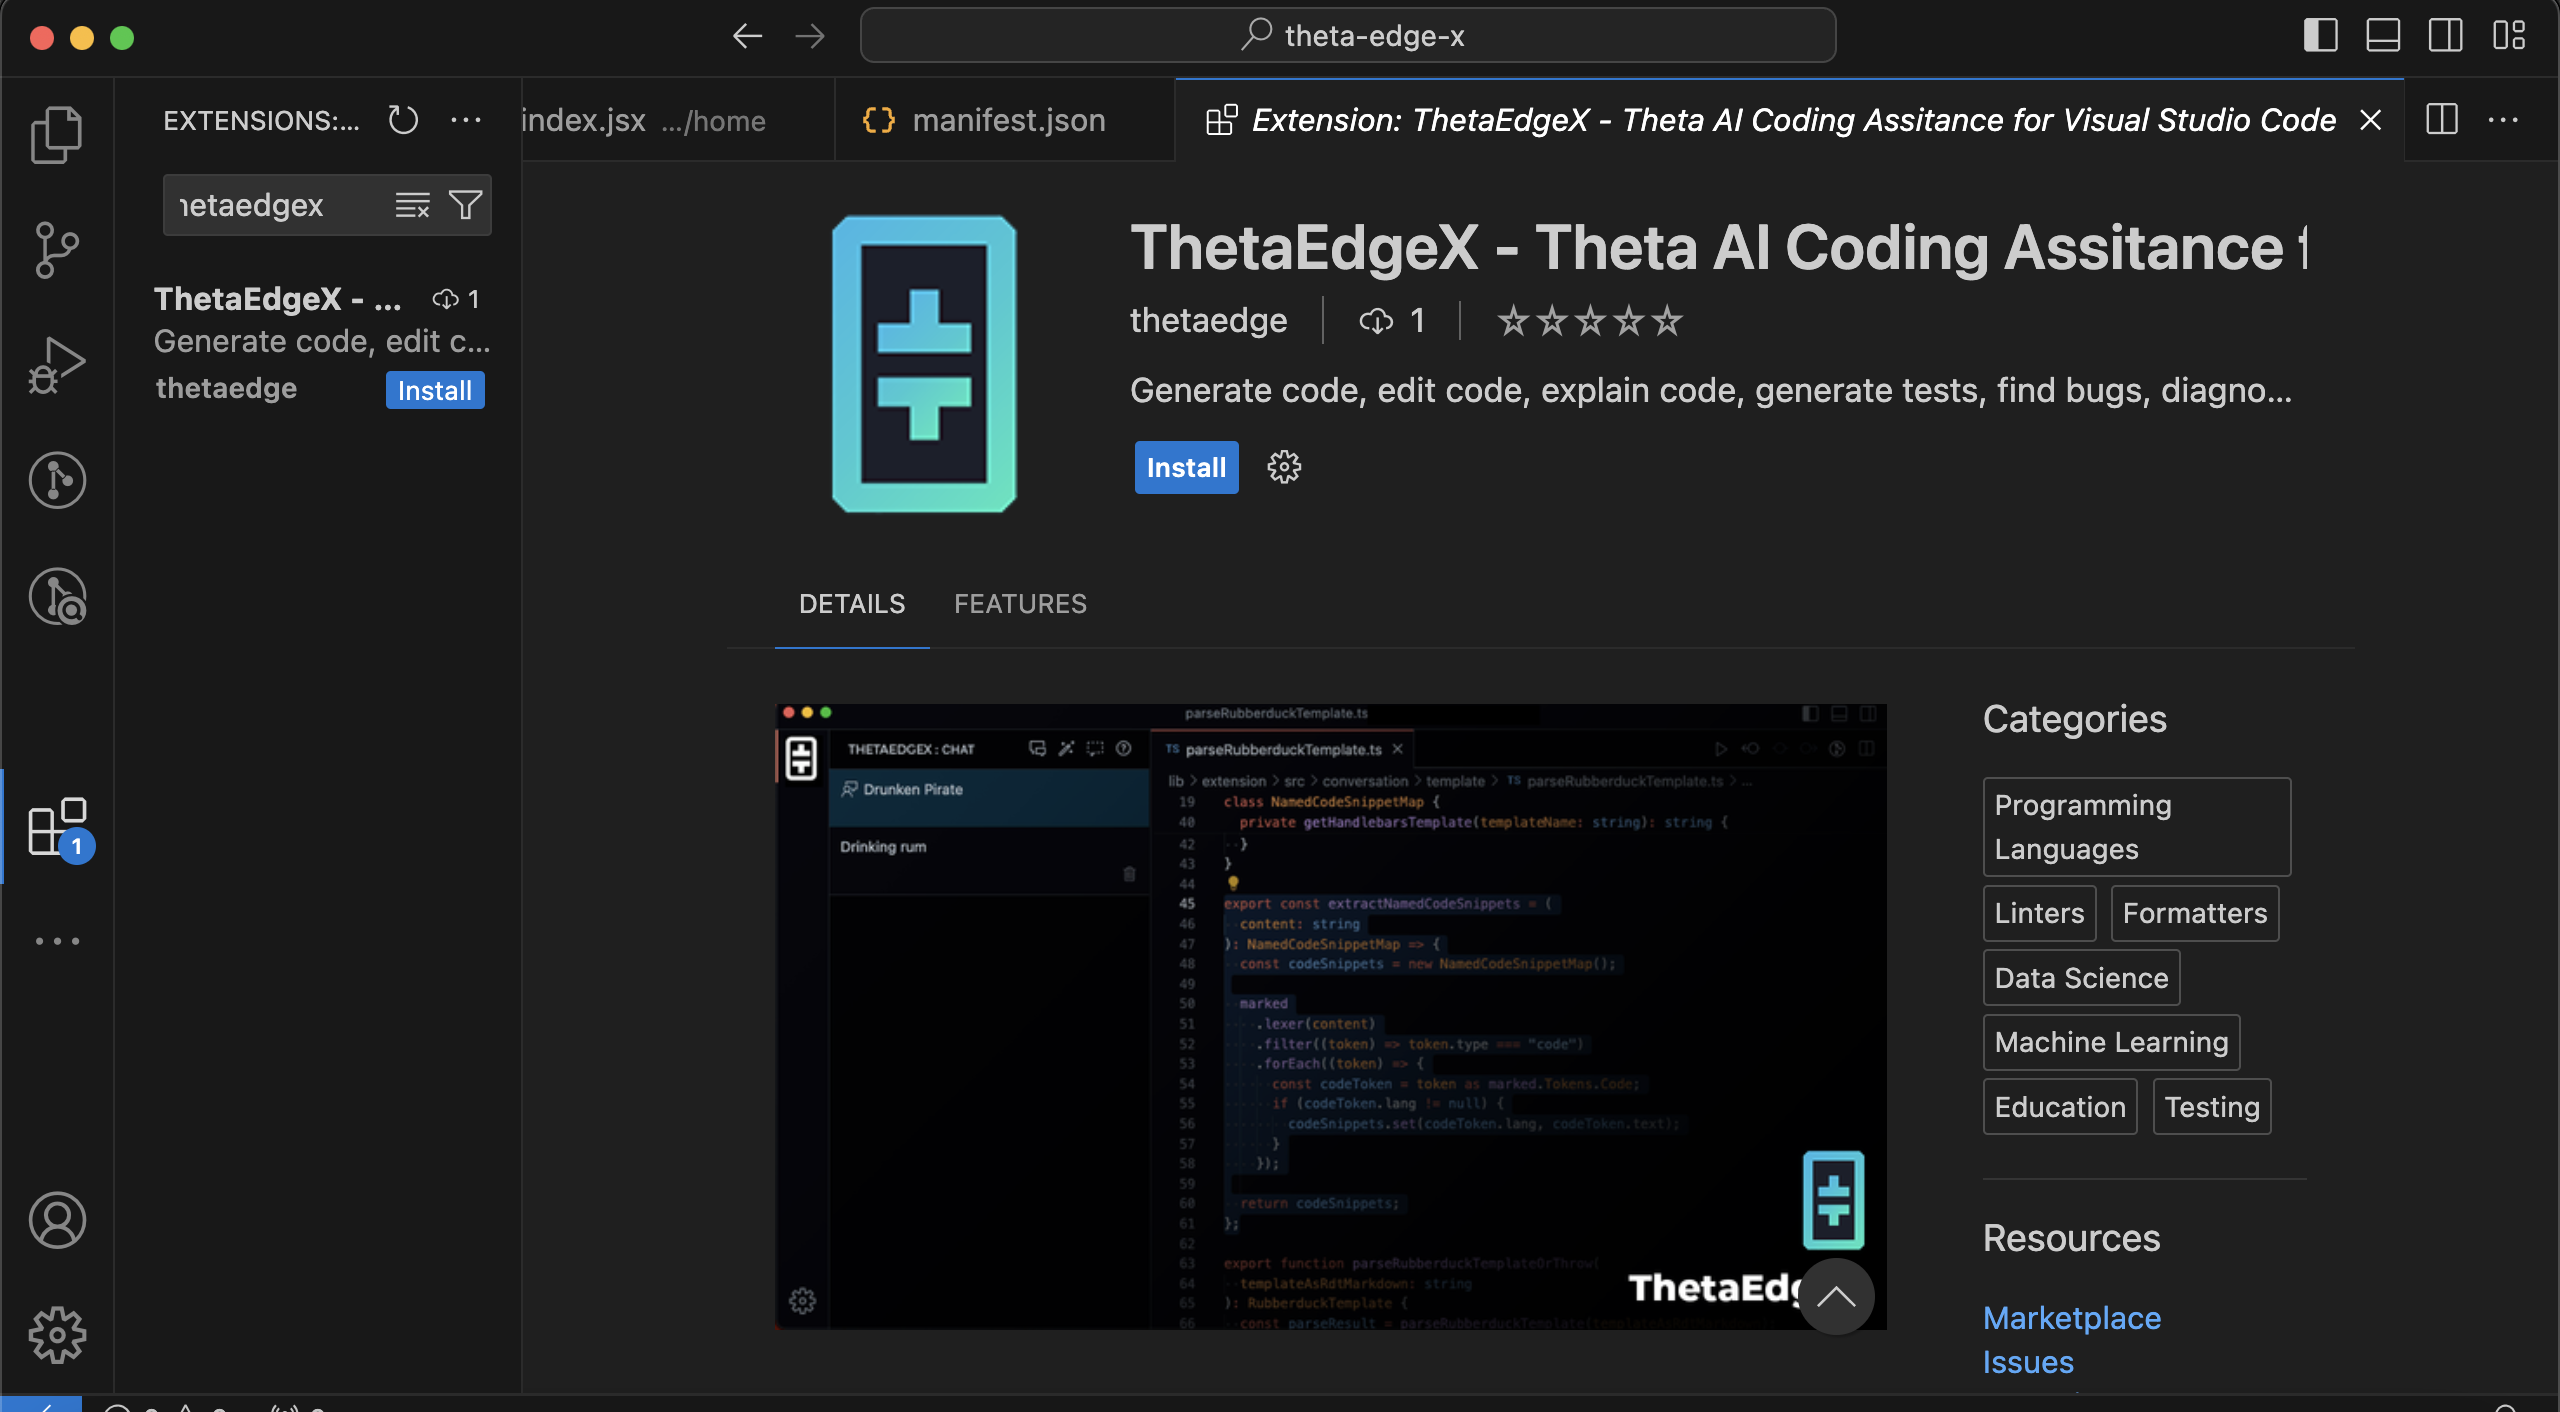Switch to the manifest.json editor tab
The width and height of the screenshot is (2560, 1412).
(1007, 120)
